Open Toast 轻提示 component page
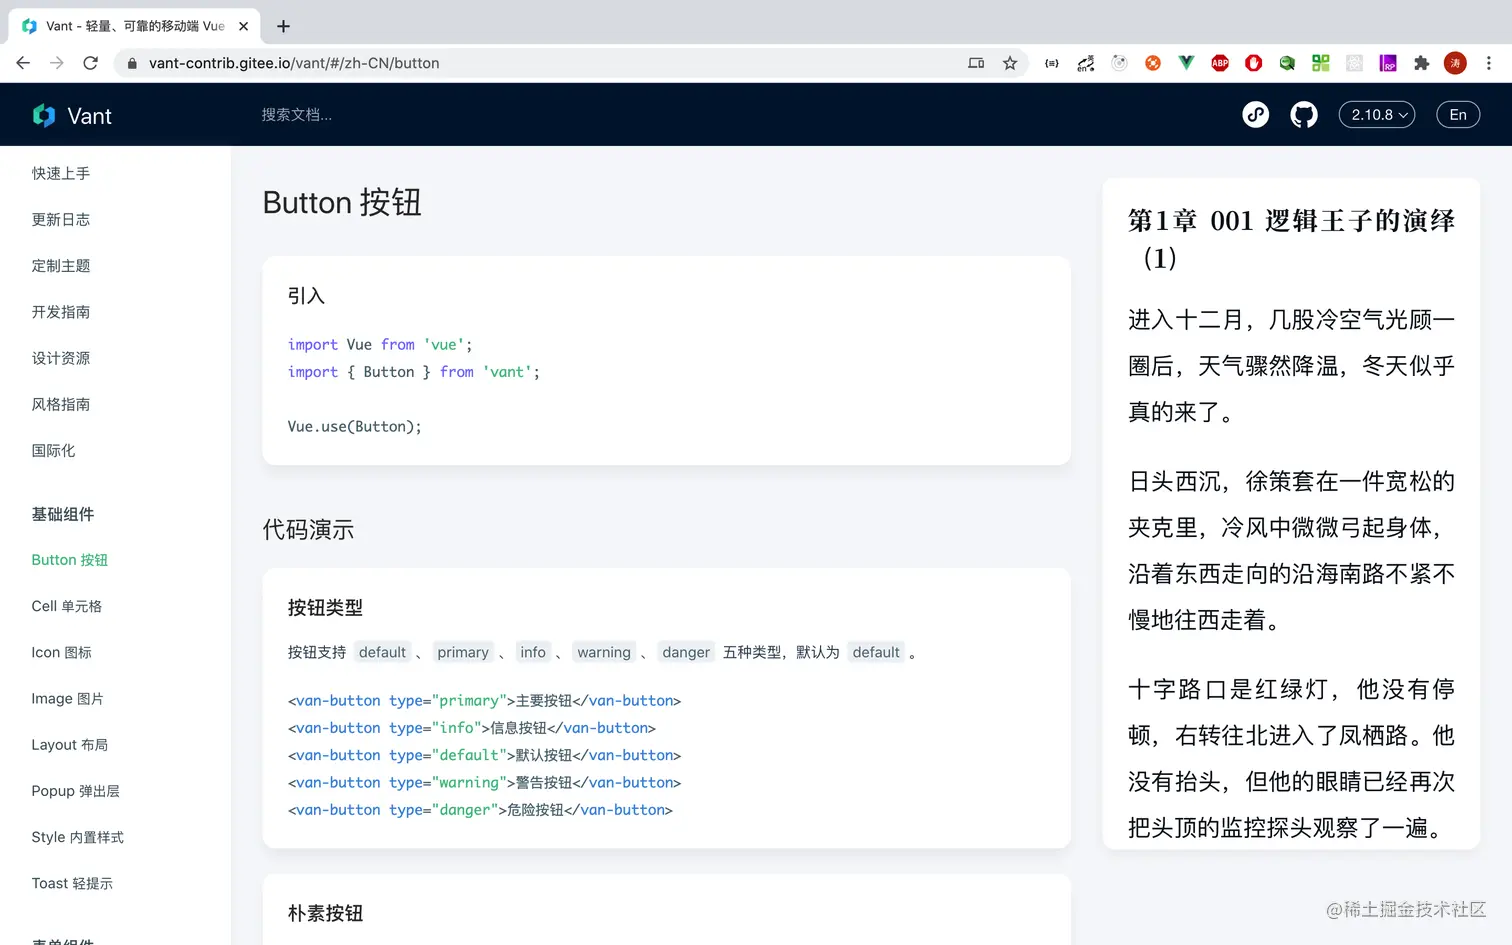This screenshot has height=945, width=1512. tap(73, 883)
